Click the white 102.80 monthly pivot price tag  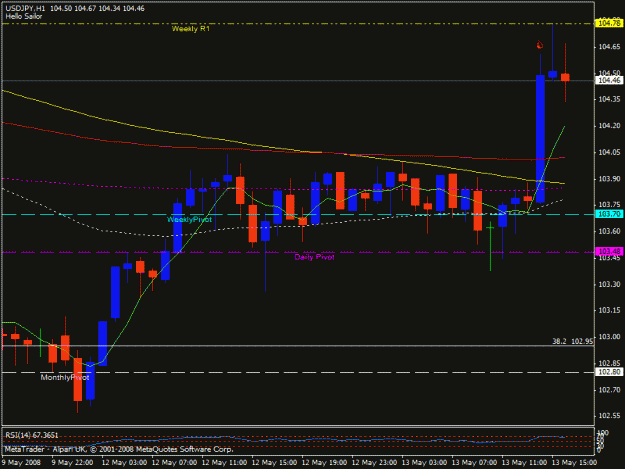(x=609, y=372)
